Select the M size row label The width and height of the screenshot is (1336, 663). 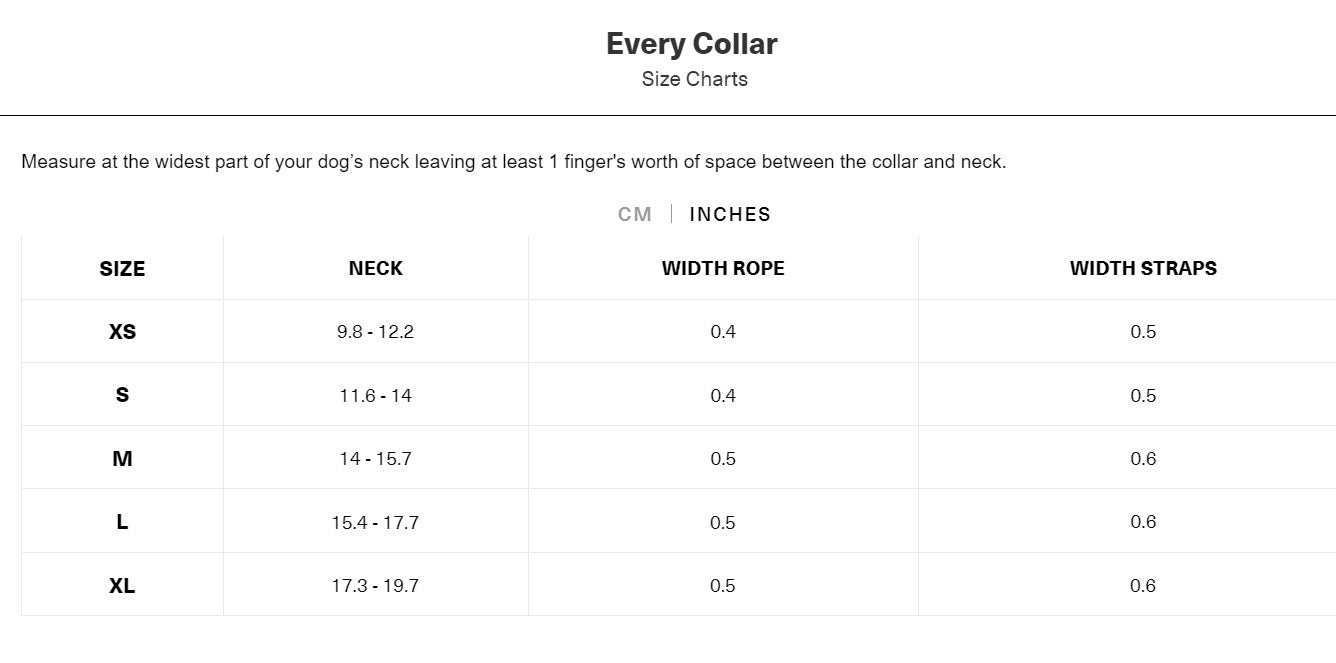click(121, 458)
